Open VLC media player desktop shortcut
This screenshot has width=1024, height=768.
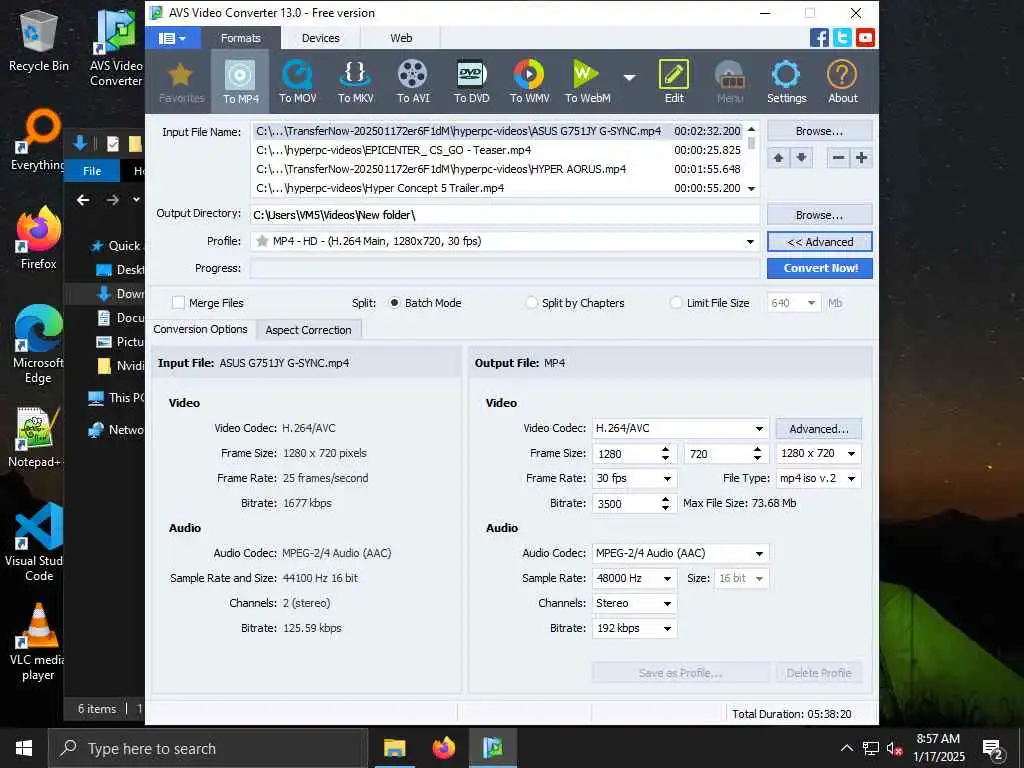(39, 641)
